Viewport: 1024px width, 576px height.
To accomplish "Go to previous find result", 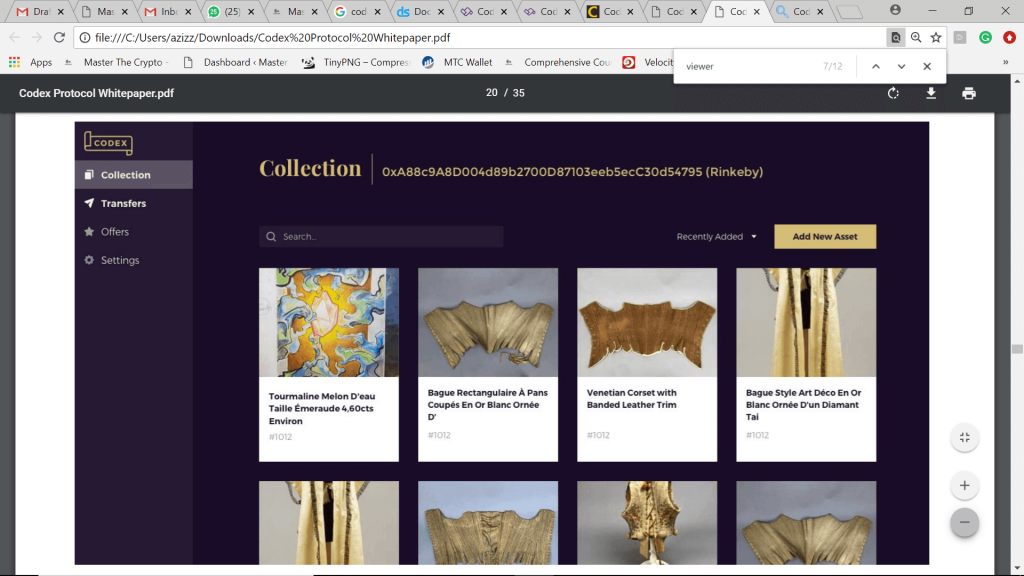I will 876,66.
